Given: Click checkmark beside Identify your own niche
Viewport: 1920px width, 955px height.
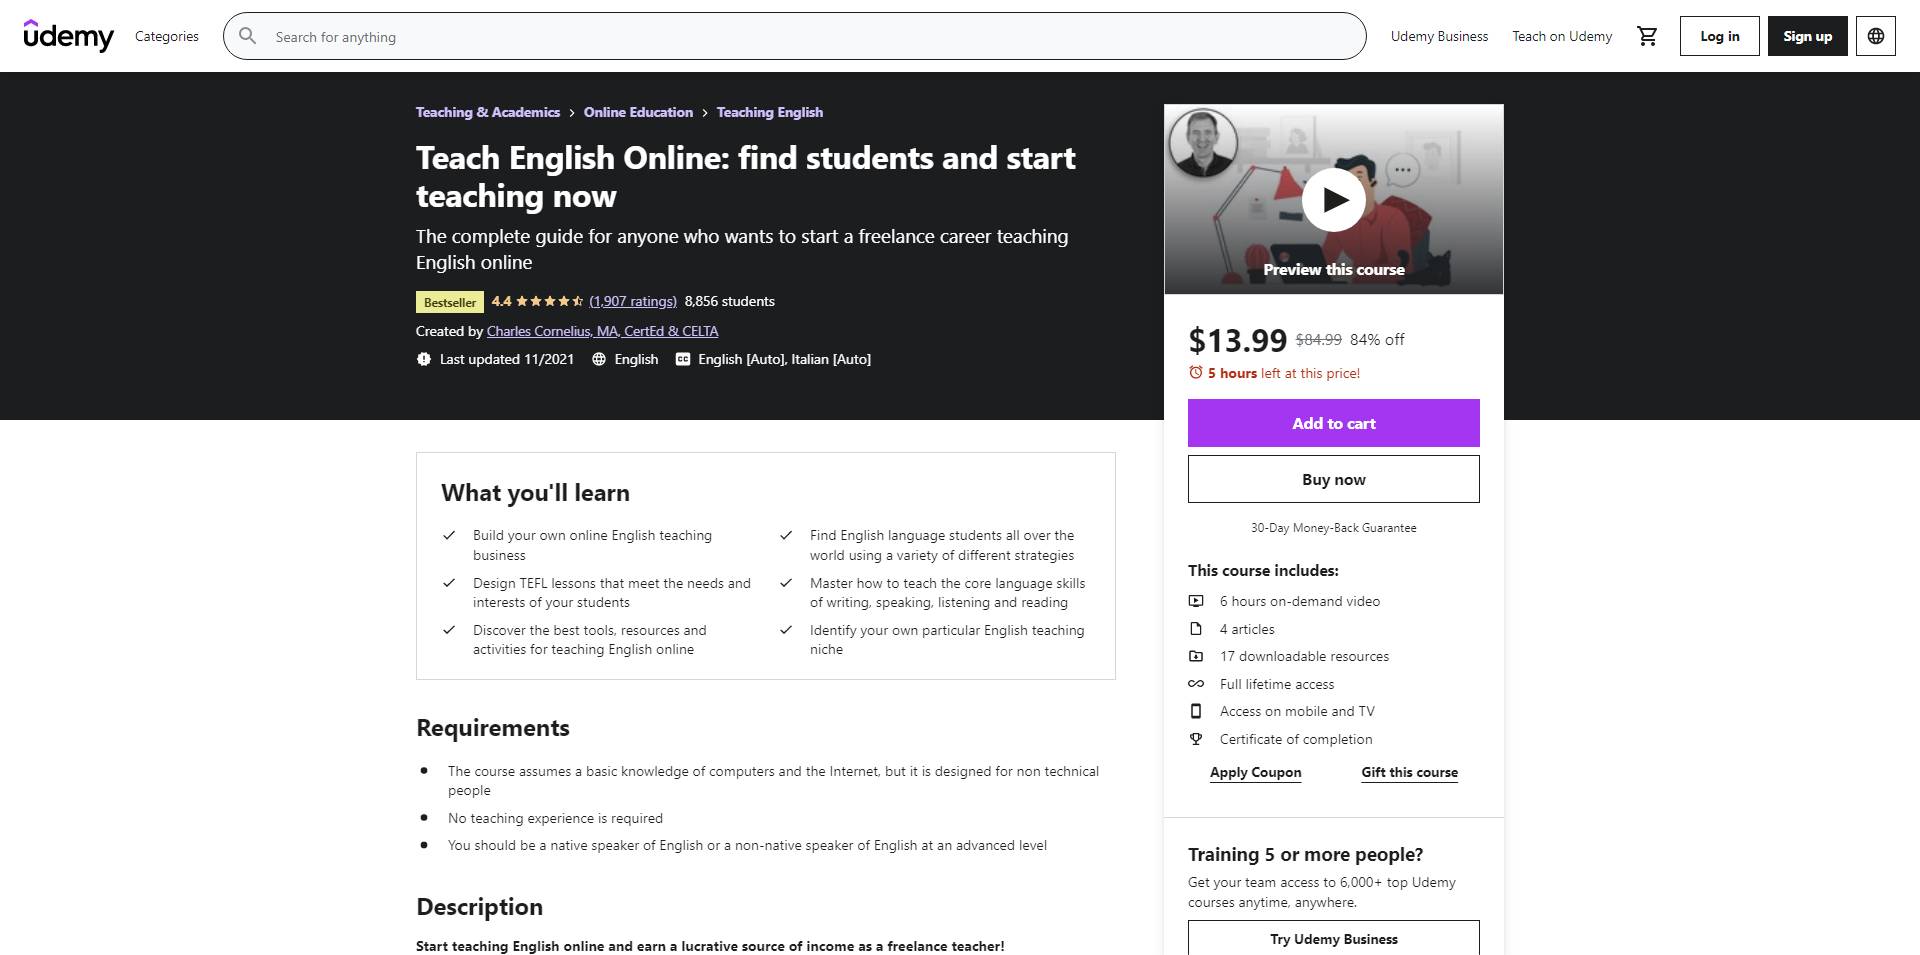Looking at the screenshot, I should click(x=786, y=630).
